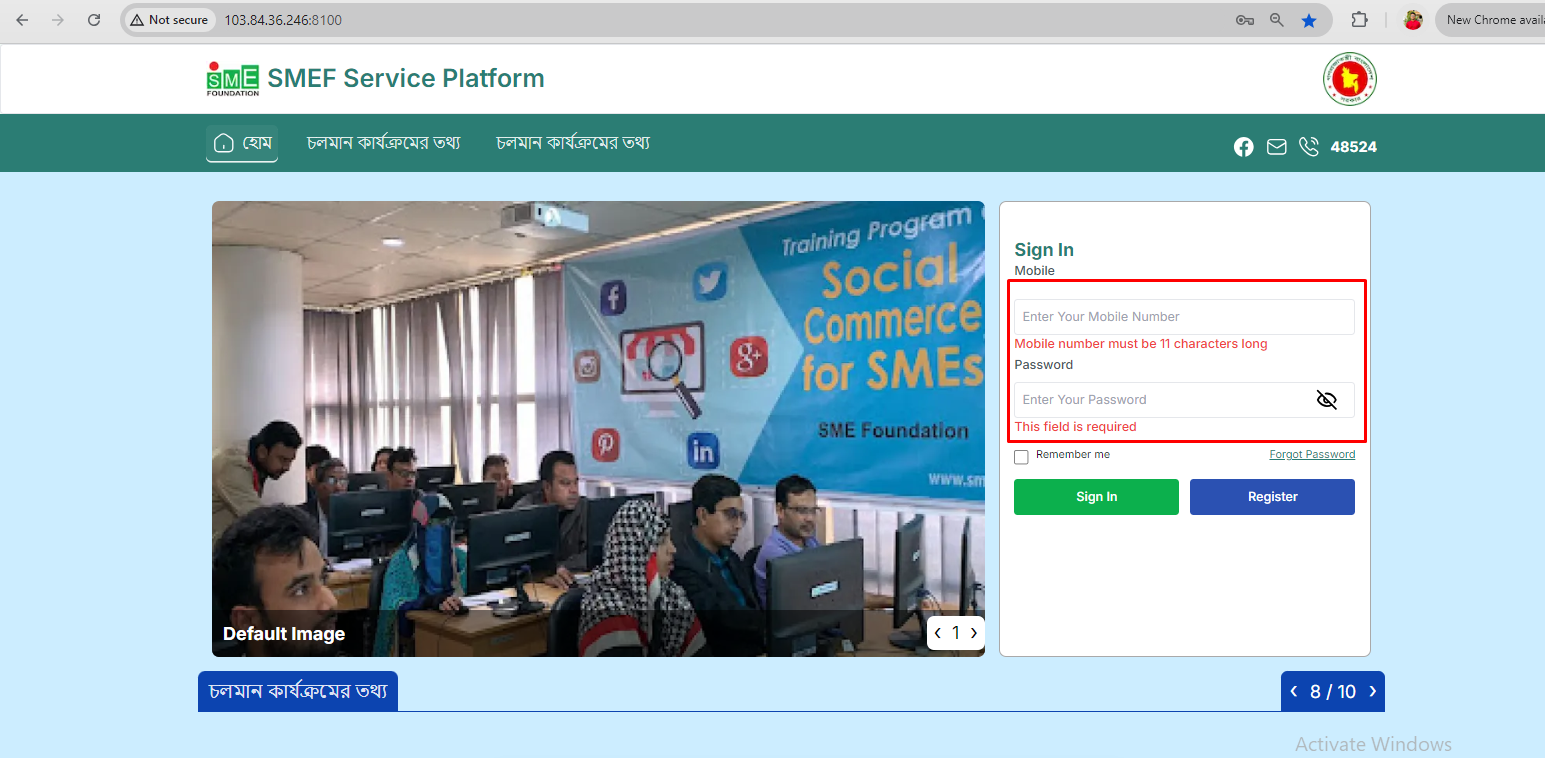Click the SME Foundation logo
The width and height of the screenshot is (1545, 758).
[x=233, y=79]
